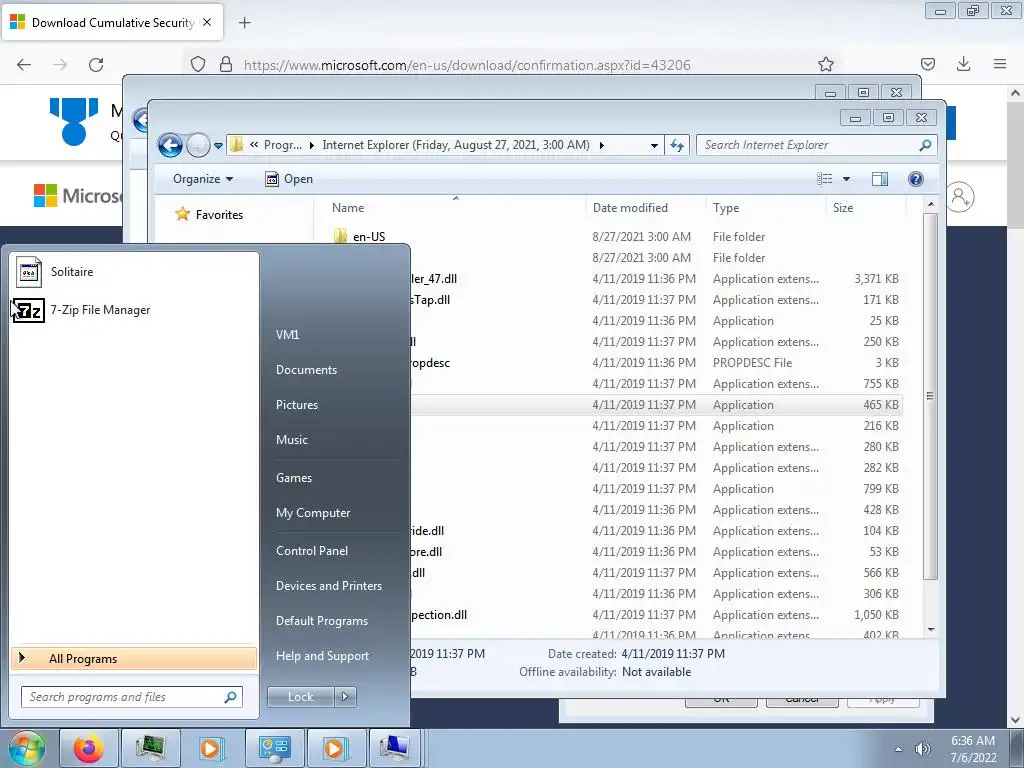
Task: Expand the address bar history dropdown
Action: click(x=654, y=146)
